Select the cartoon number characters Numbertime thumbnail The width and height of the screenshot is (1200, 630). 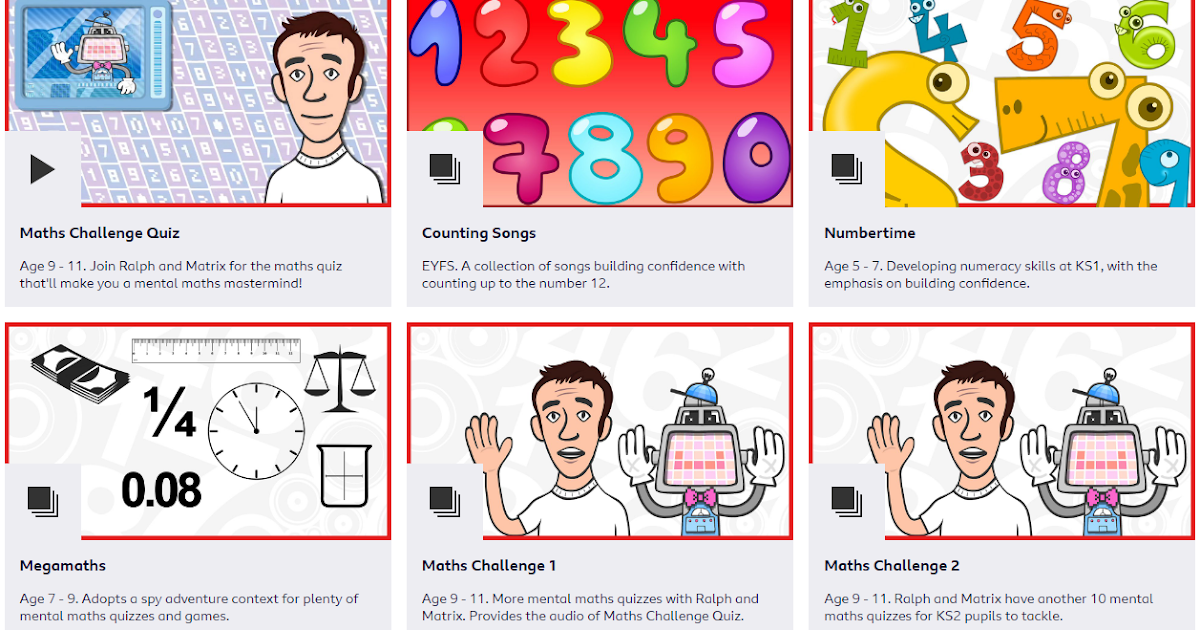[1002, 103]
